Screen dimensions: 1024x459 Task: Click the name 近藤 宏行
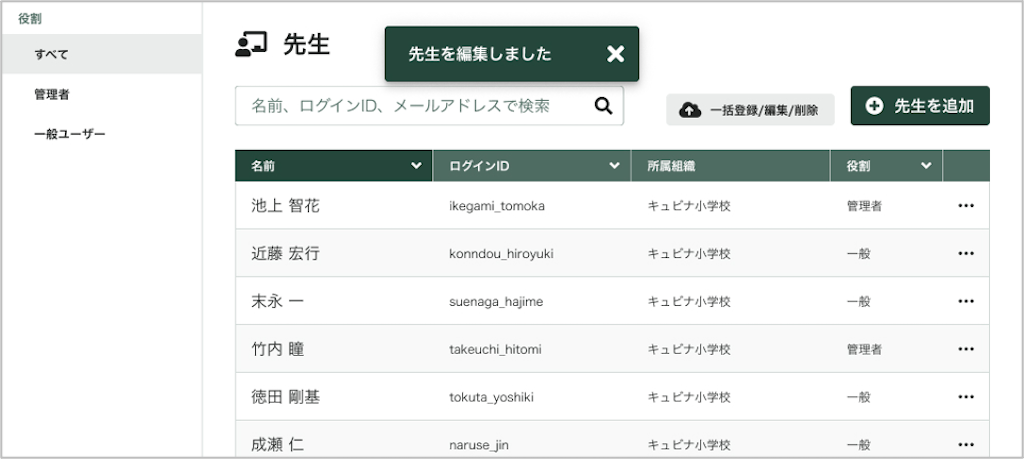tap(285, 253)
